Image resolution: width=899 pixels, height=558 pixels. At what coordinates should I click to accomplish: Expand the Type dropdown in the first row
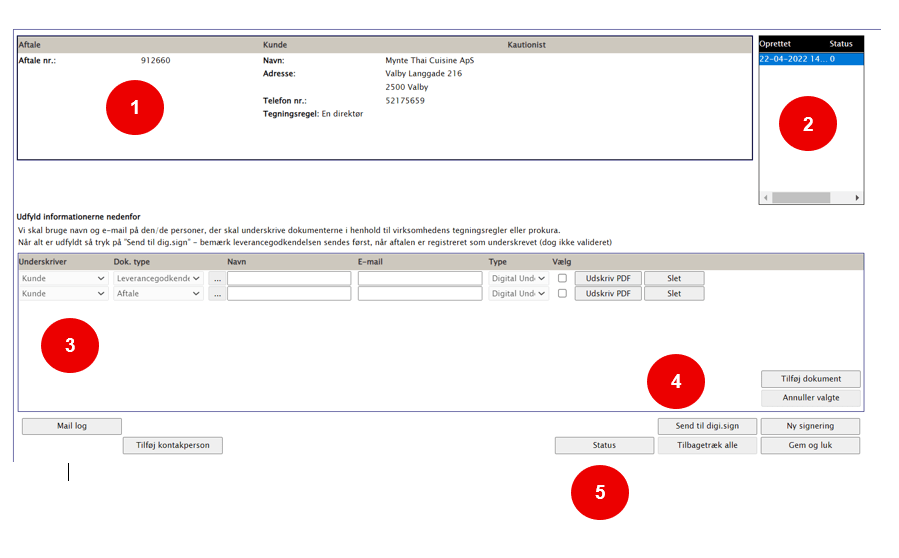tap(518, 279)
